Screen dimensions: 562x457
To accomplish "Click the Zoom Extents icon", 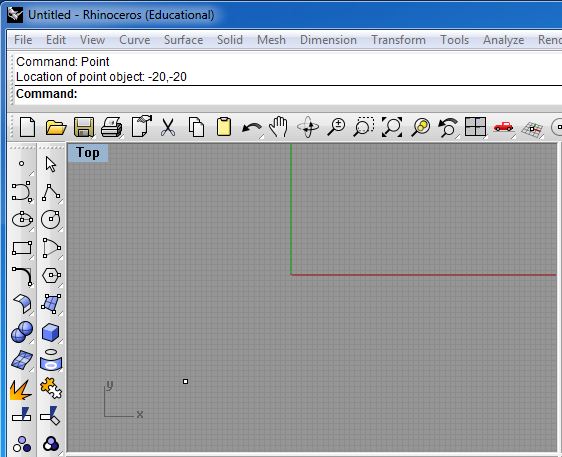I will 392,127.
